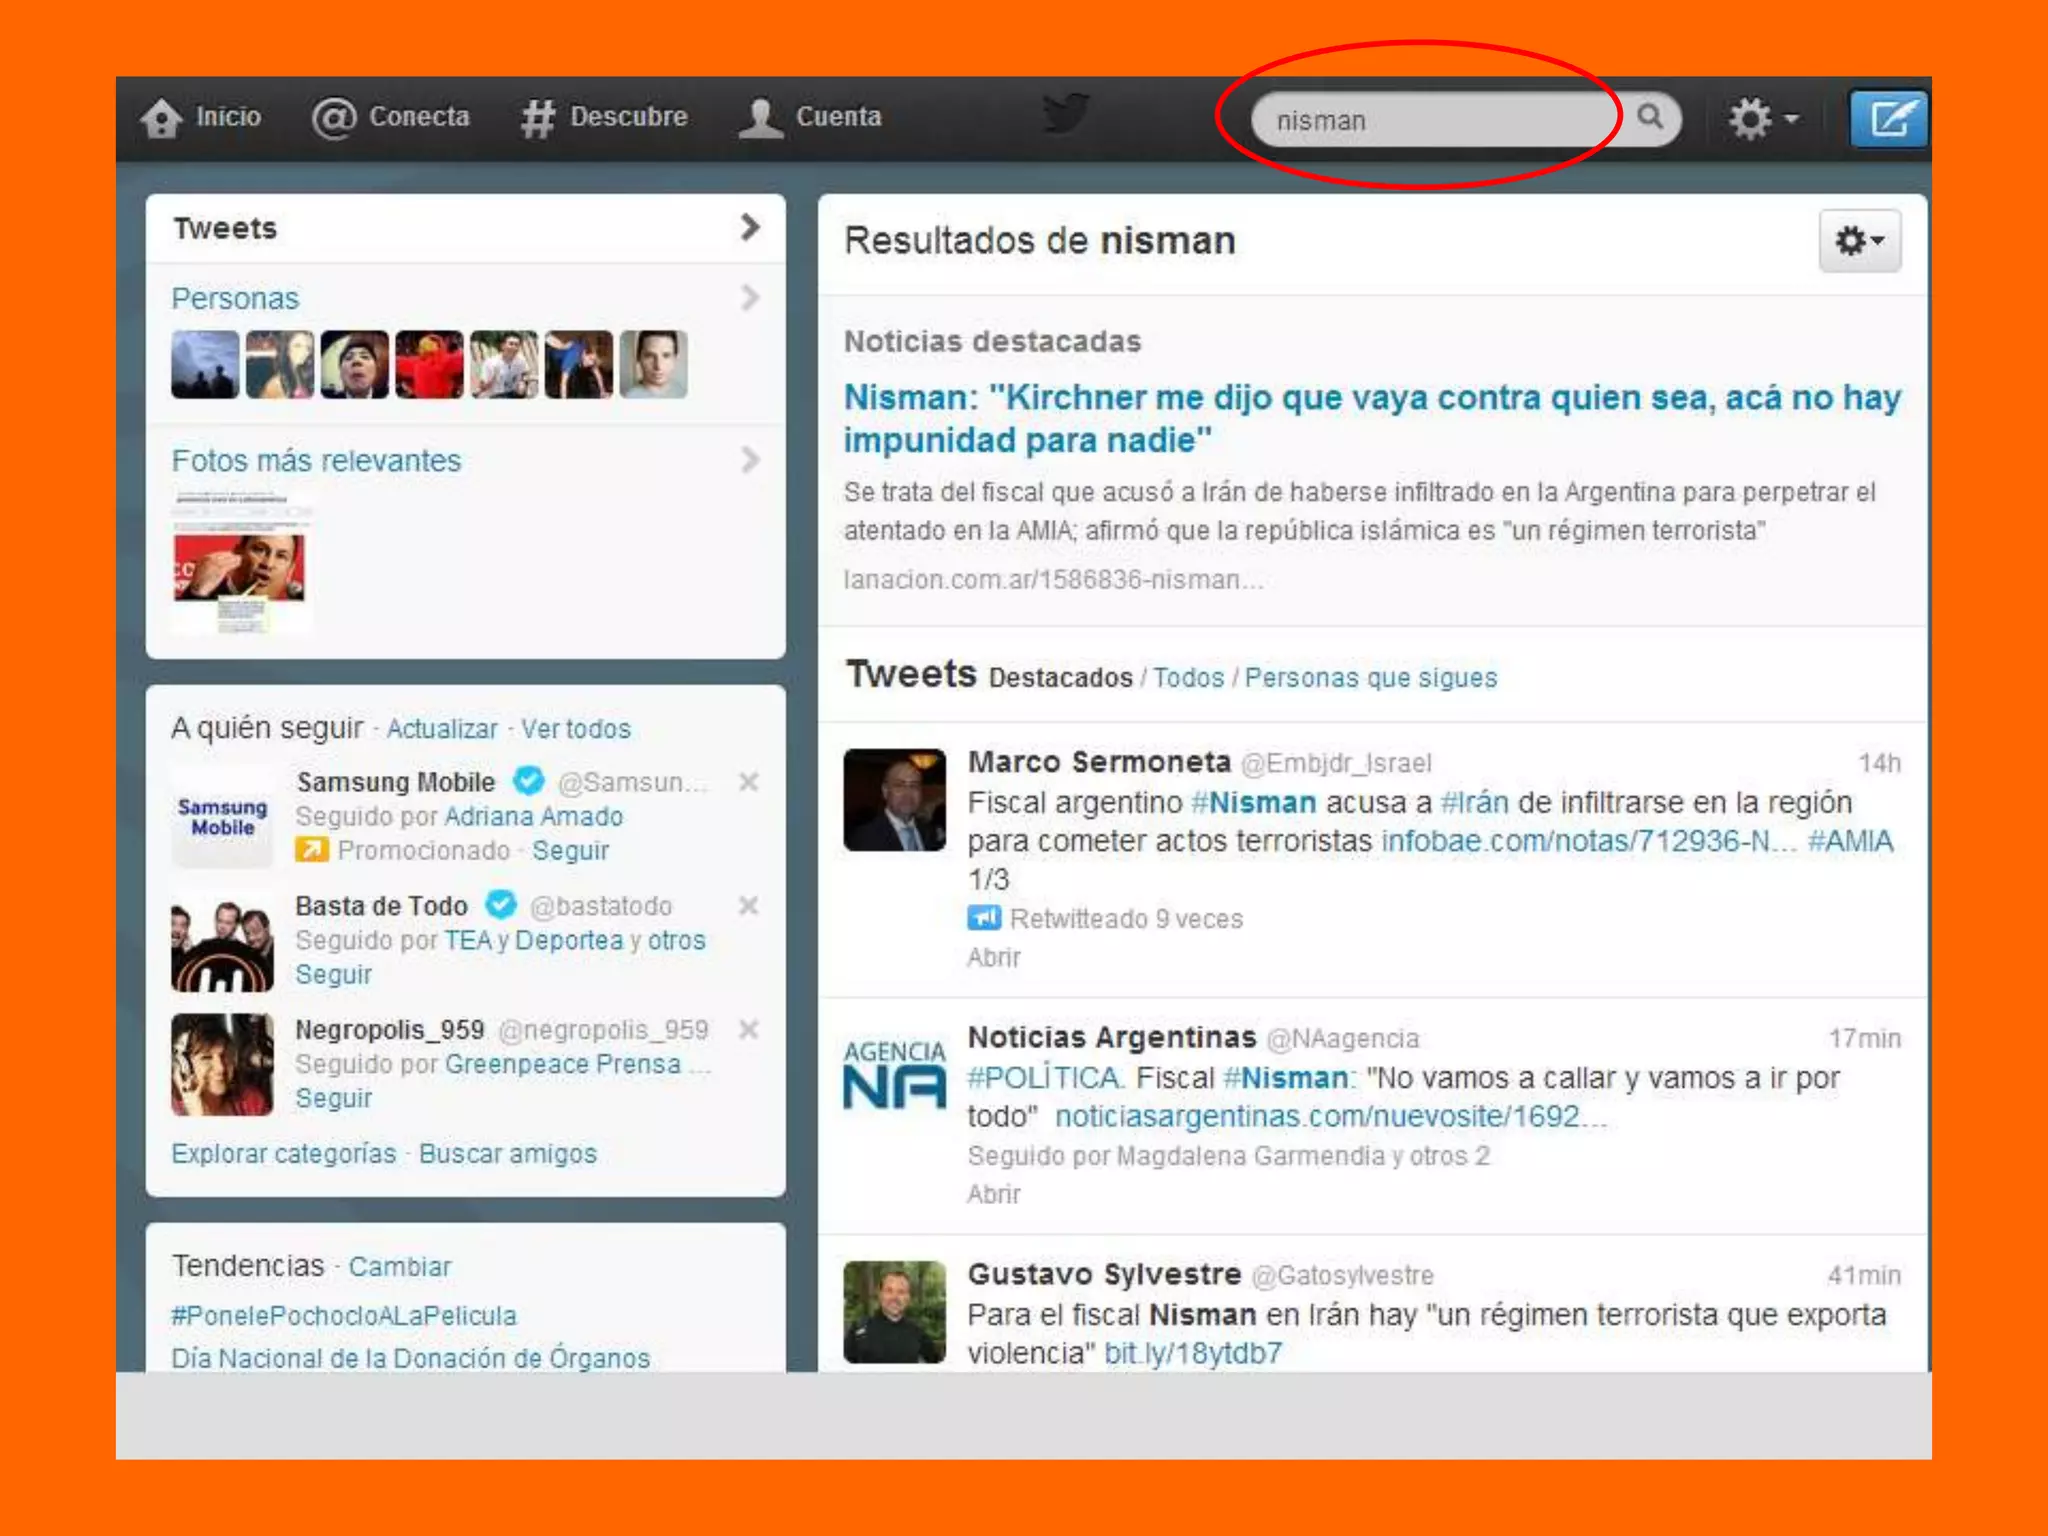Dismiss Negropolis_959 follow suggestion

pyautogui.click(x=748, y=1029)
